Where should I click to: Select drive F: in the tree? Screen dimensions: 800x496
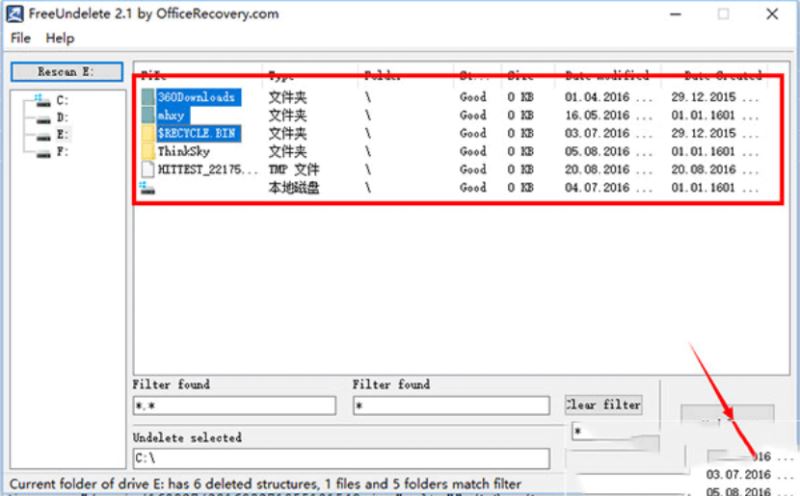[62, 152]
